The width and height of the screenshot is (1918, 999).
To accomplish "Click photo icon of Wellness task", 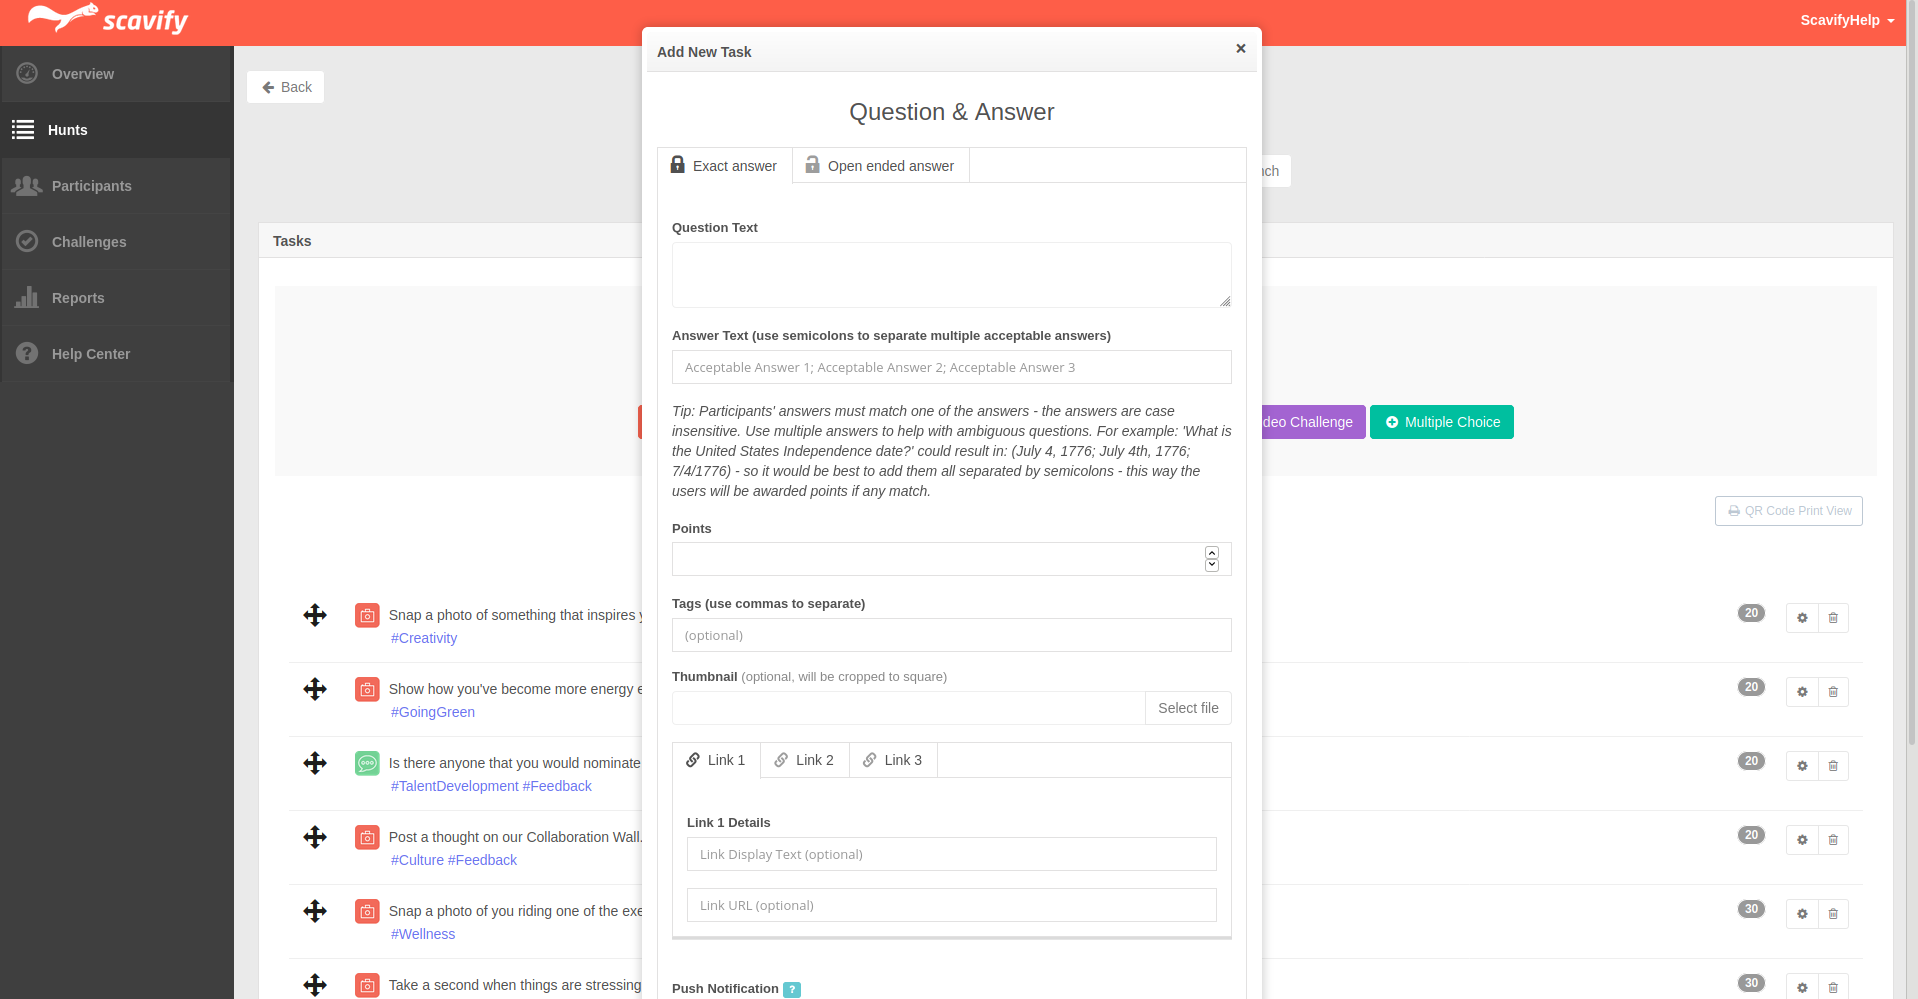I will [x=367, y=911].
